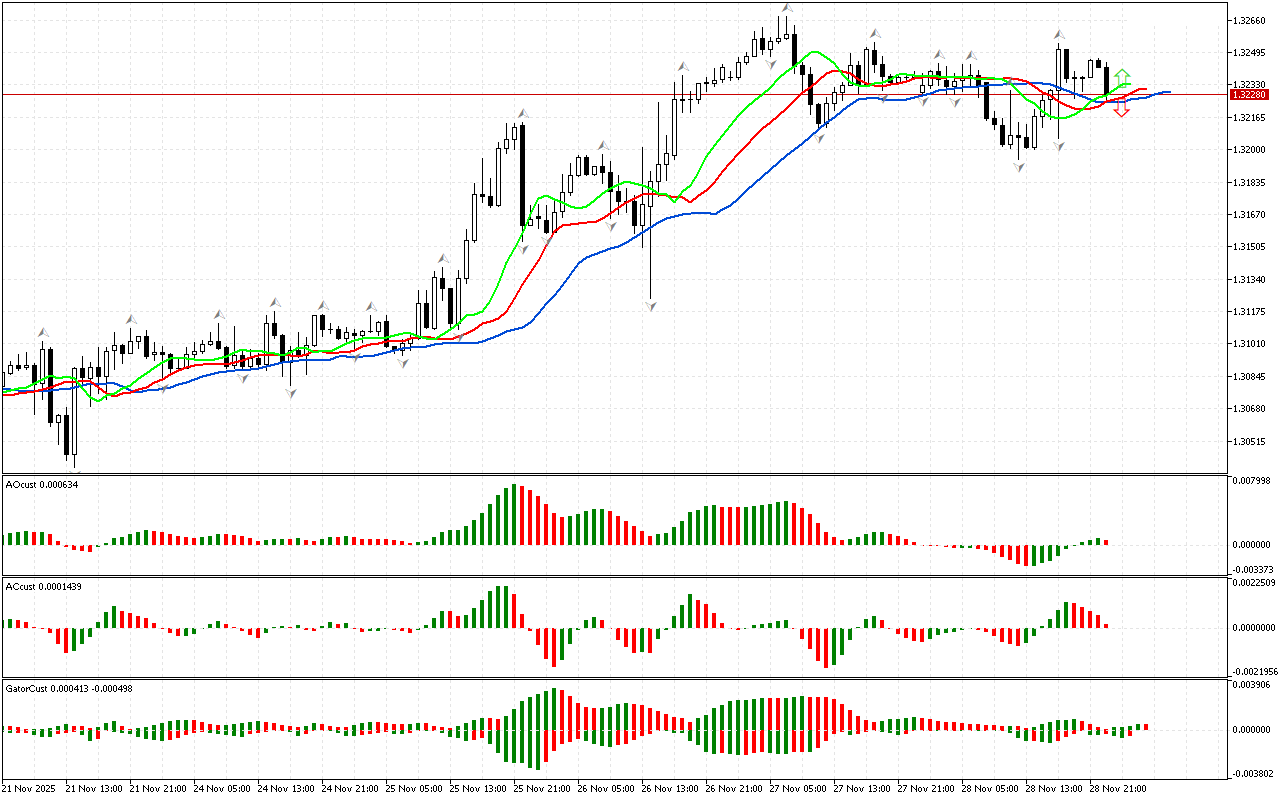The width and height of the screenshot is (1280, 800).
Task: Select the down fractal below the longest wick
Action: click(x=650, y=305)
